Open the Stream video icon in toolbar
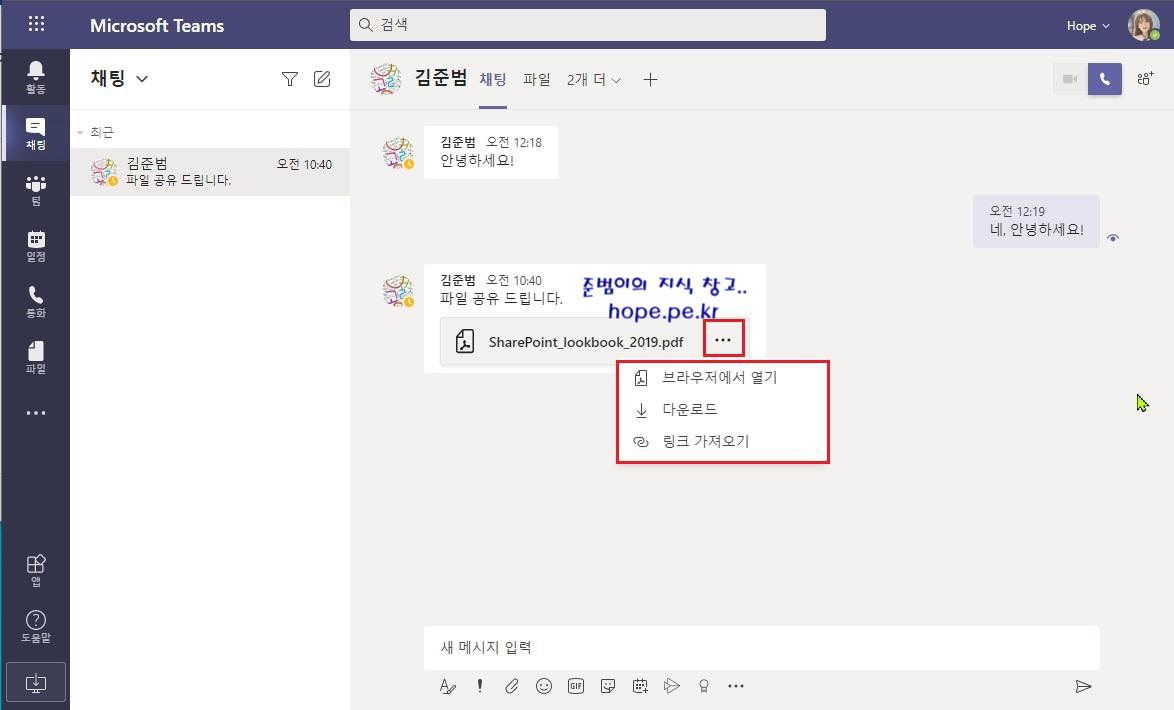Screen dimensions: 1174x710 click(x=672, y=686)
